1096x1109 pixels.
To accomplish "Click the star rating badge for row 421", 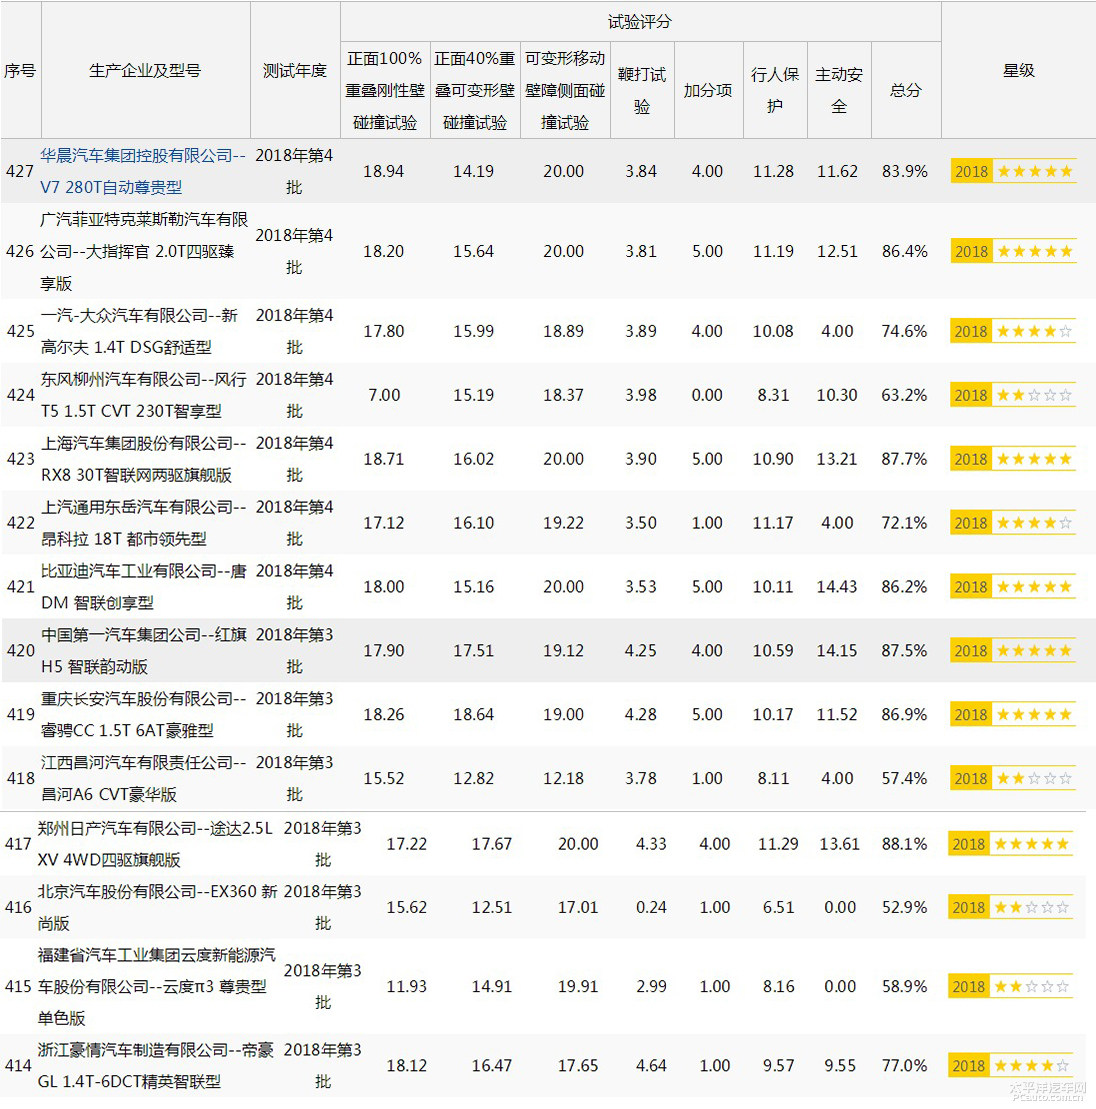I will click(1013, 586).
